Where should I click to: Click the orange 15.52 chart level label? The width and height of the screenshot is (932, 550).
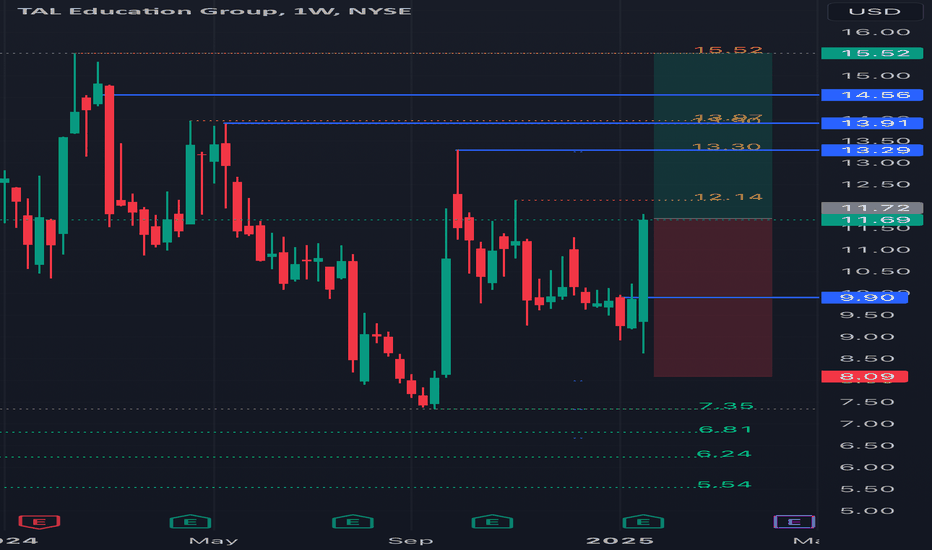(x=728, y=49)
